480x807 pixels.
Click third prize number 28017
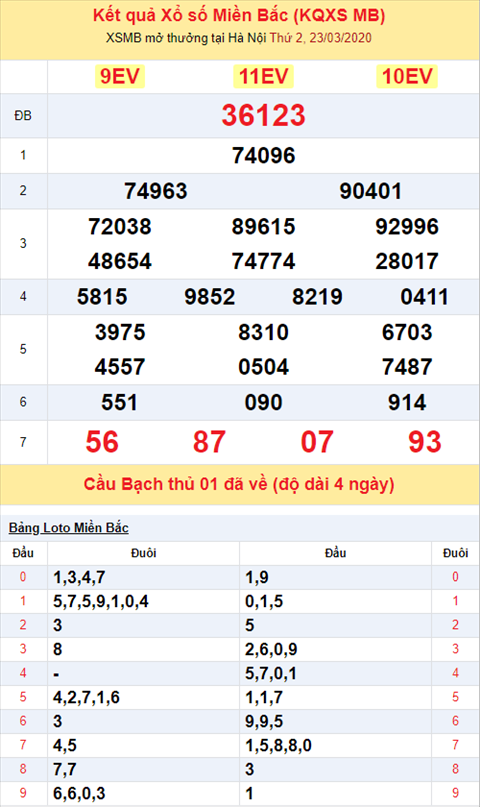coord(407,261)
